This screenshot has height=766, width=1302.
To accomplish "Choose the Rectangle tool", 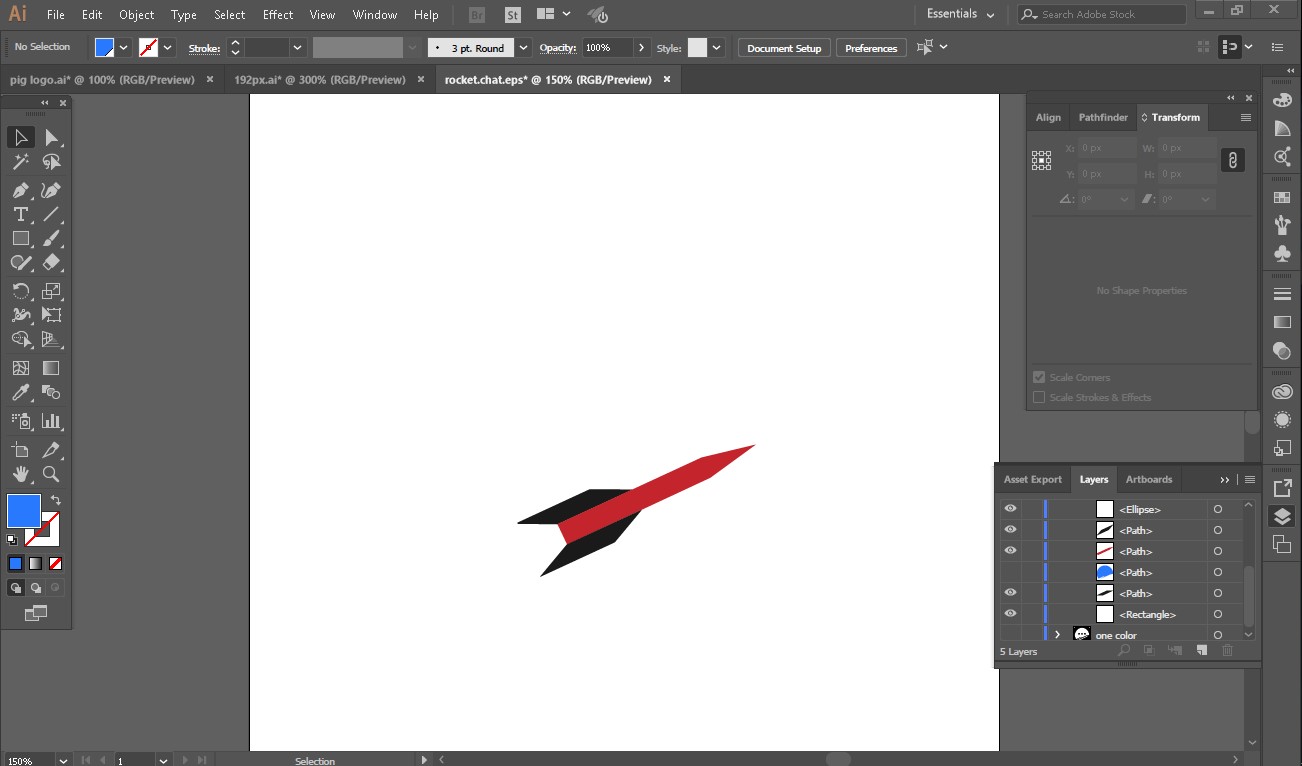I will pyautogui.click(x=20, y=238).
